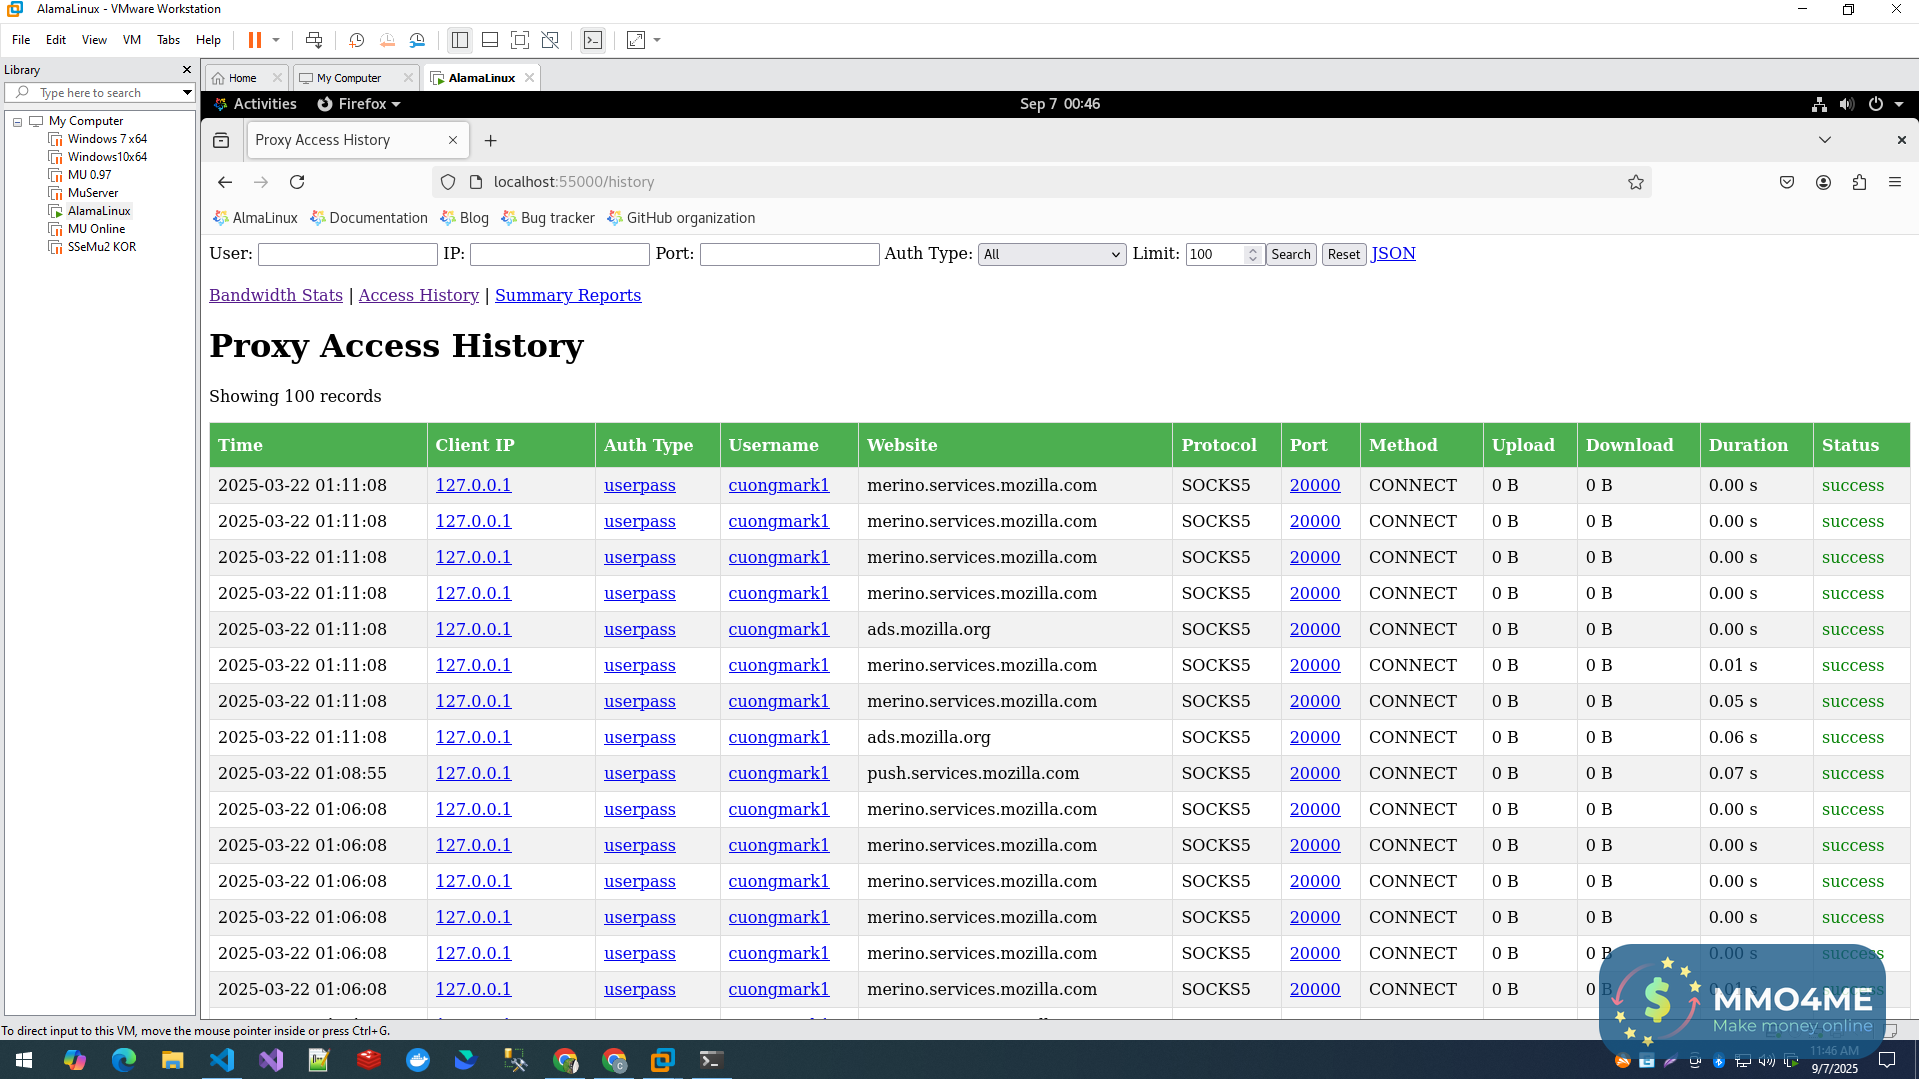Open the VM menu in VMware

[131, 40]
